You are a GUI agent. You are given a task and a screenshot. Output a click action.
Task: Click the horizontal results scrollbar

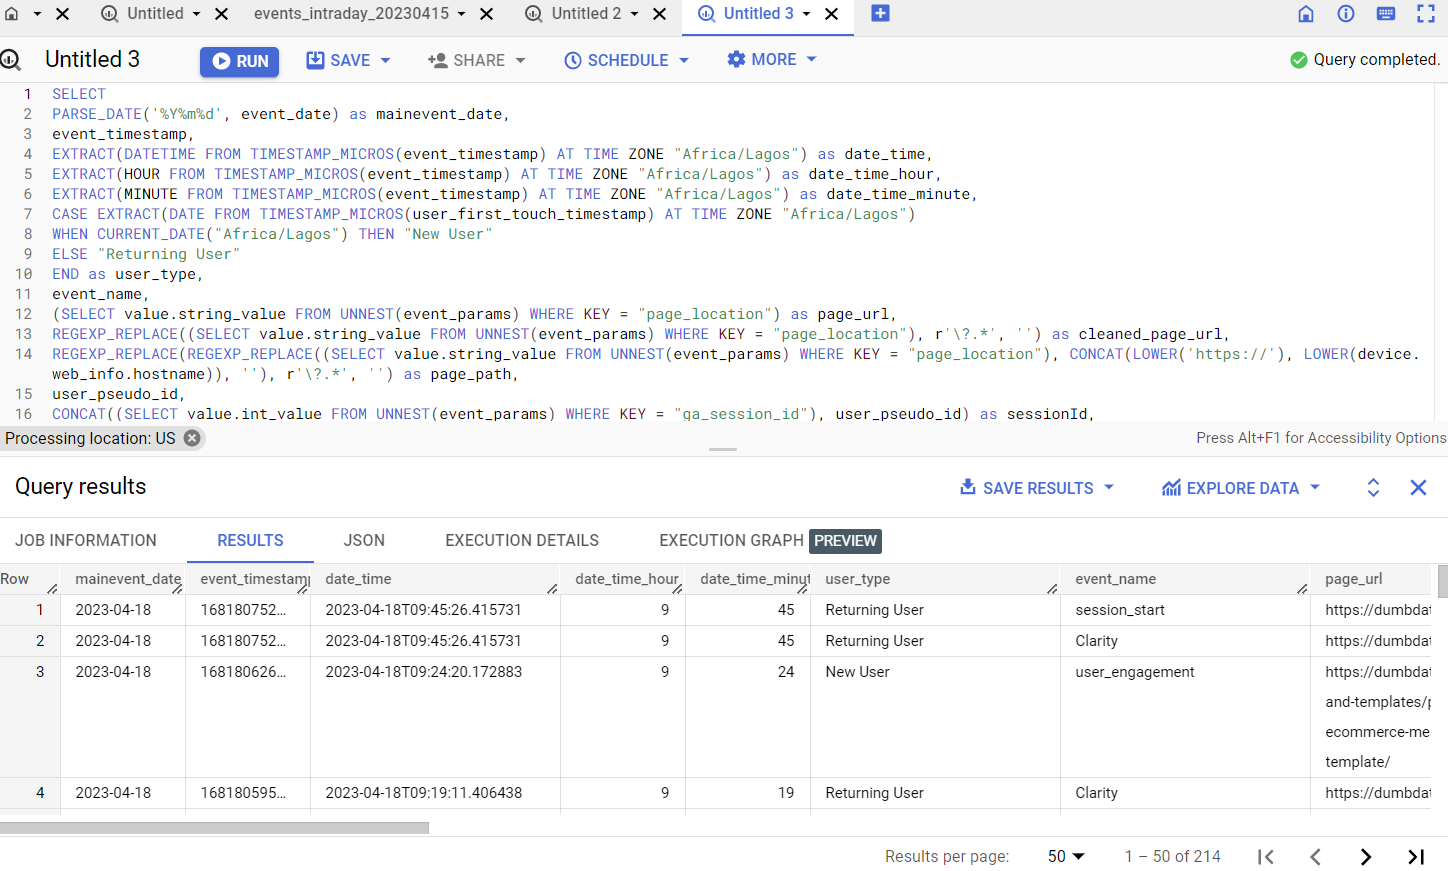pyautogui.click(x=214, y=826)
